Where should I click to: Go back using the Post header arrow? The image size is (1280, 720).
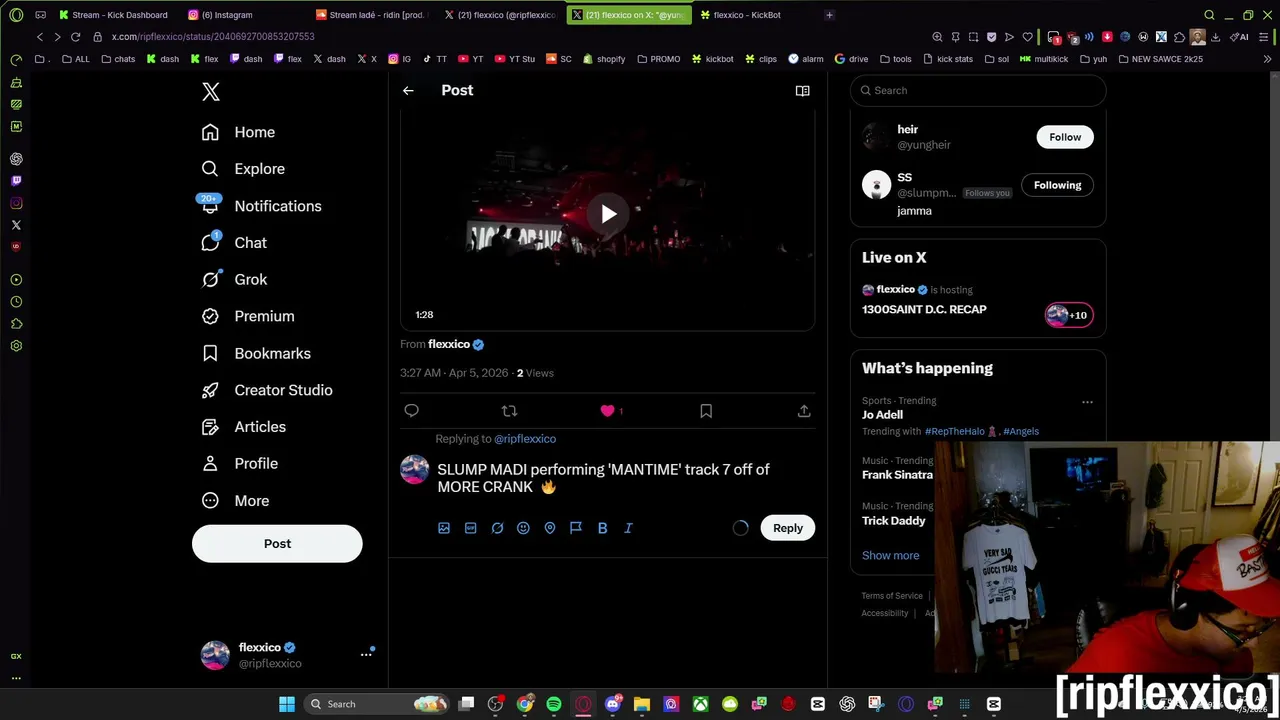coord(408,91)
